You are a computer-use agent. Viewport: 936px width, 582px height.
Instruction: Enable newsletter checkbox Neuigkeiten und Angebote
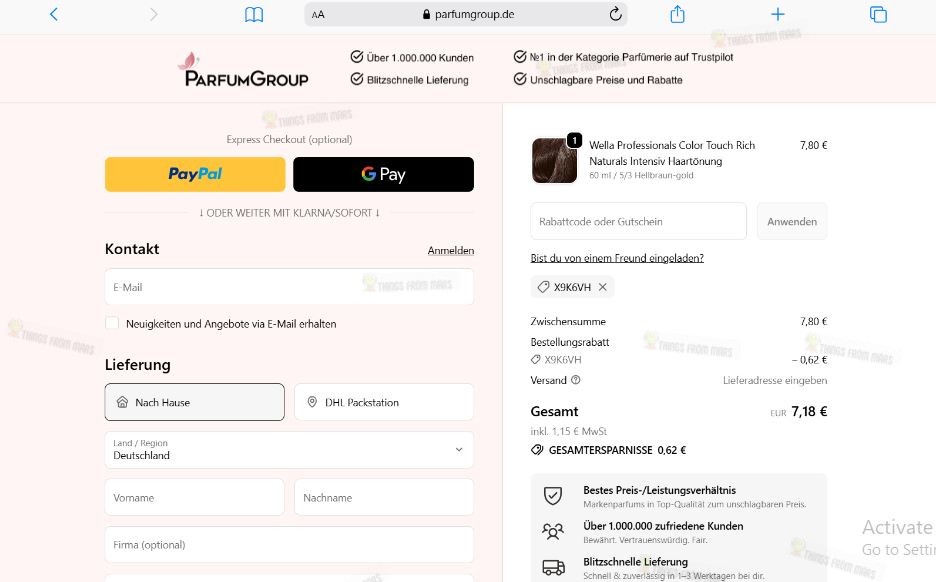[112, 323]
